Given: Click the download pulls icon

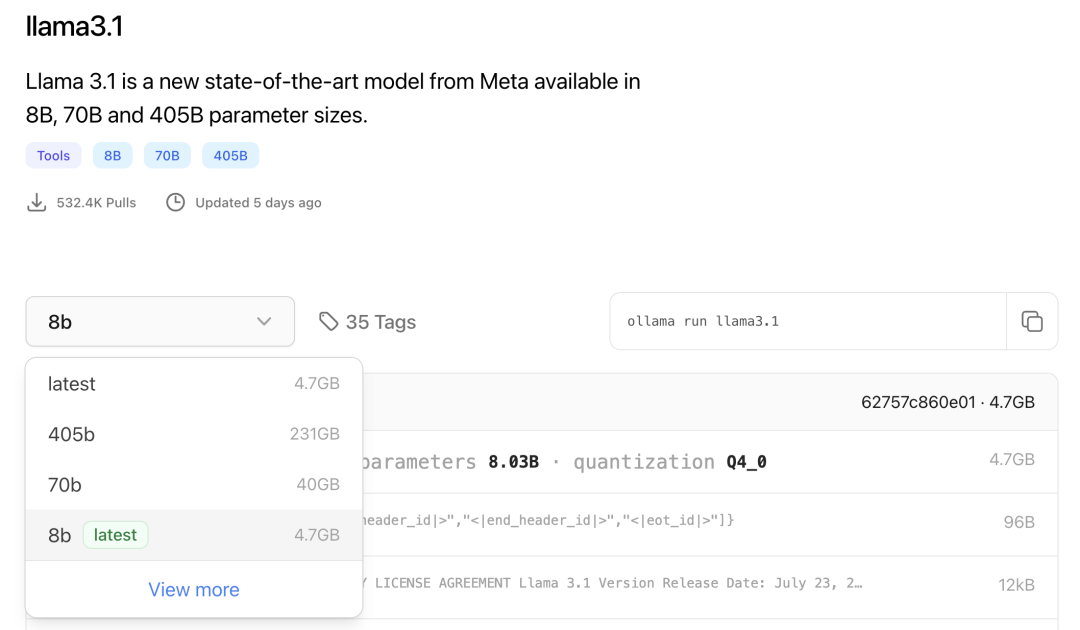Looking at the screenshot, I should point(37,203).
